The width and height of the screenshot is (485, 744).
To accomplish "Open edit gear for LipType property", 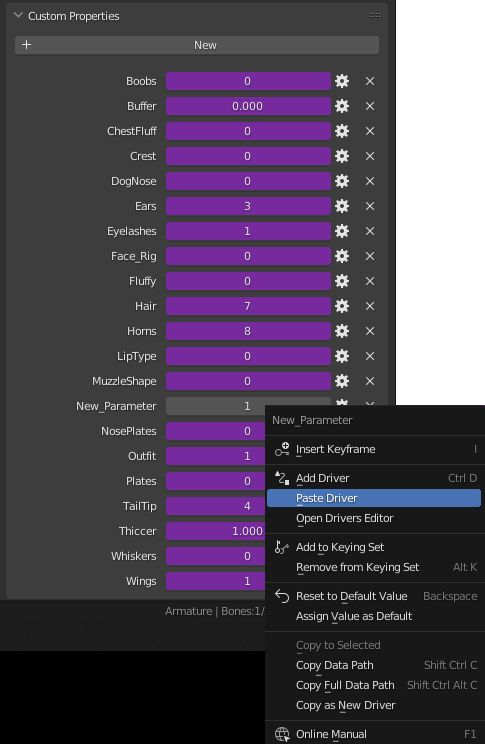I will 342,356.
